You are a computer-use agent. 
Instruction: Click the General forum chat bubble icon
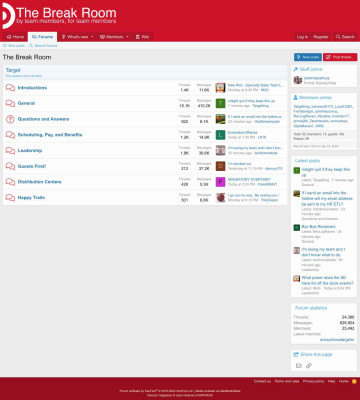[x=10, y=103]
